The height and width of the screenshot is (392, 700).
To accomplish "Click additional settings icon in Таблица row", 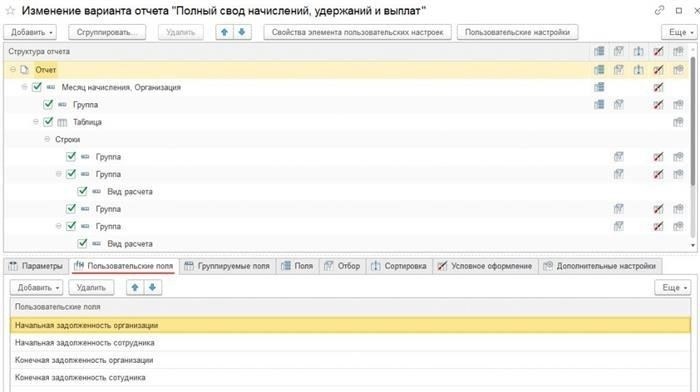I will pyautogui.click(x=678, y=122).
